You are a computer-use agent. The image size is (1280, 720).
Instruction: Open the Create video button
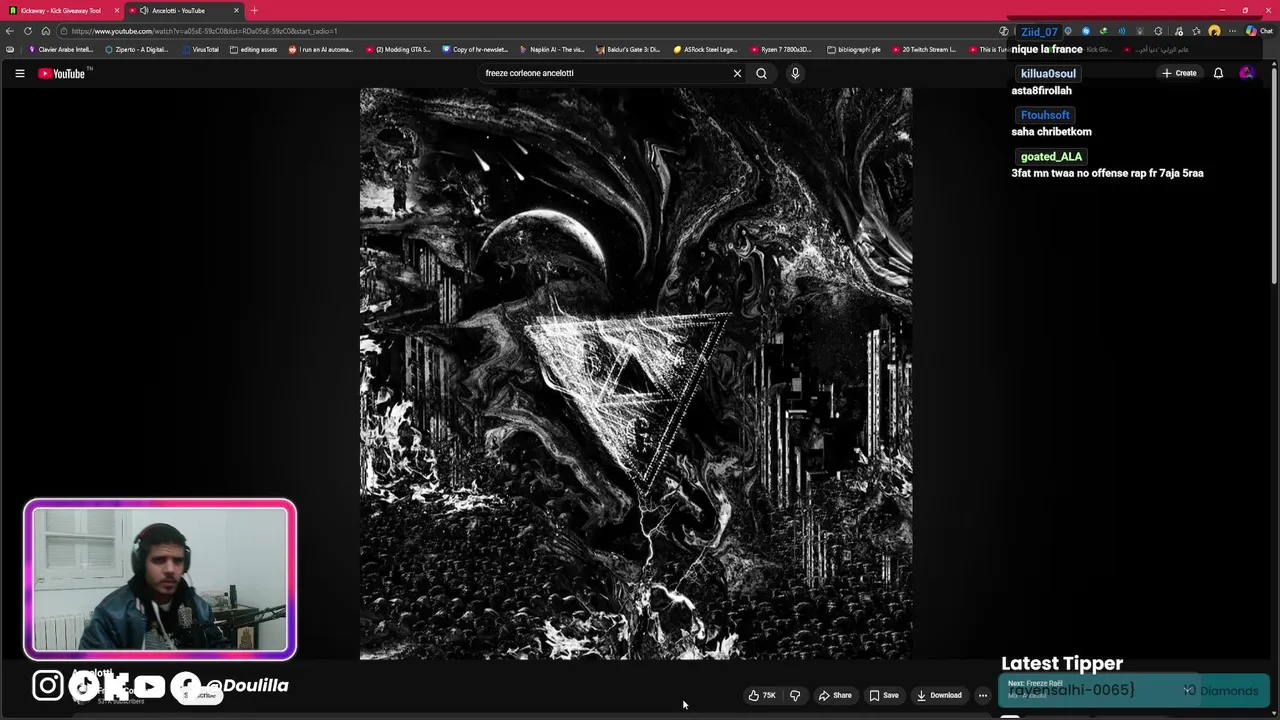1179,73
